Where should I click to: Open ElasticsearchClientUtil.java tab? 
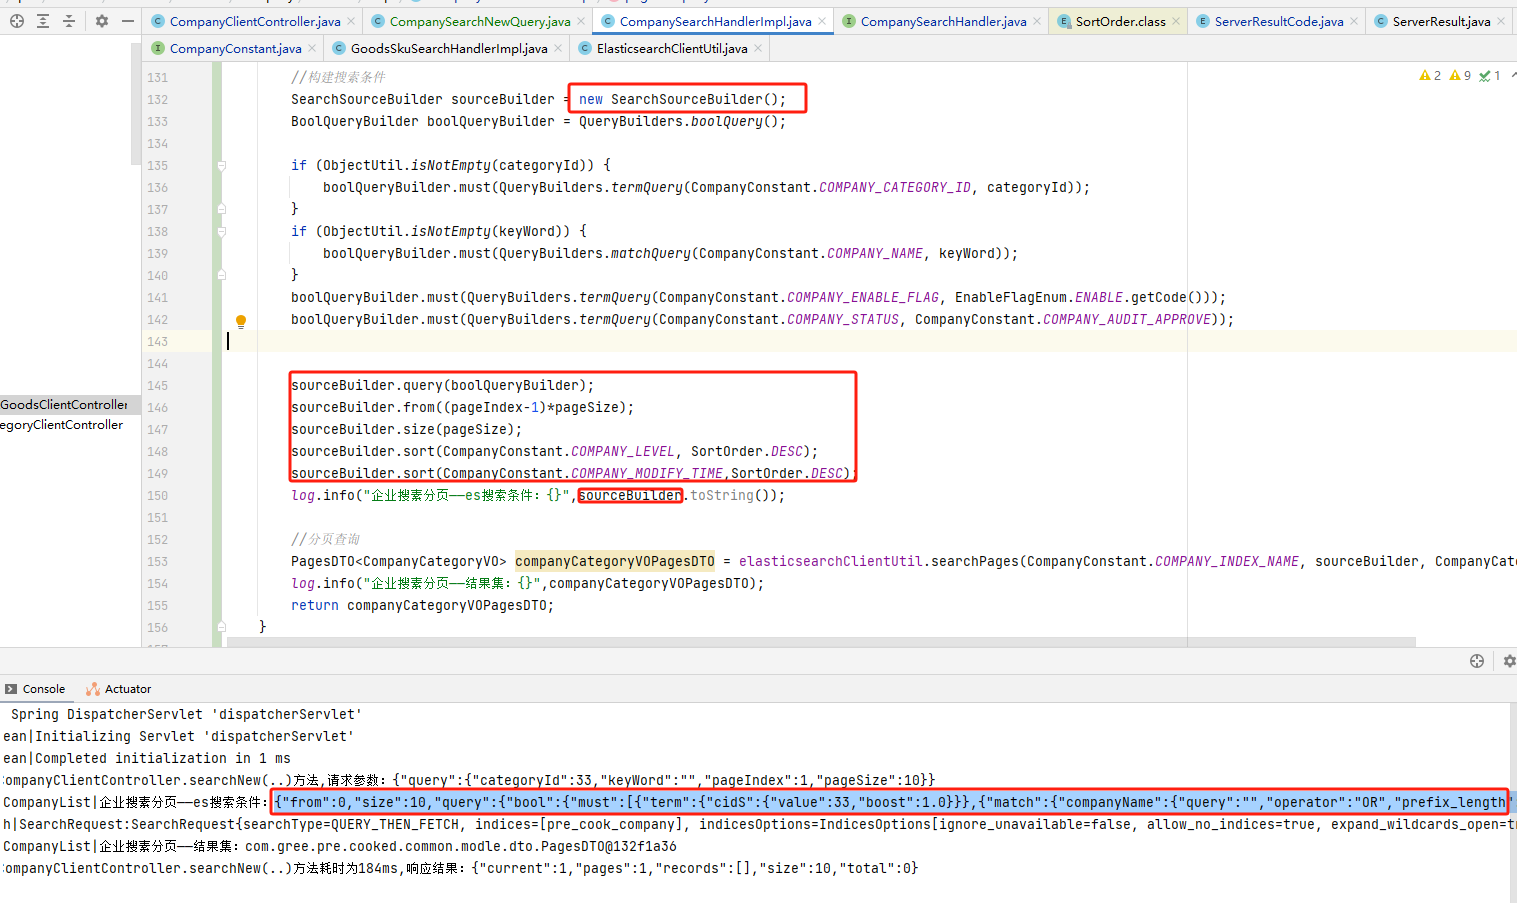pos(672,48)
